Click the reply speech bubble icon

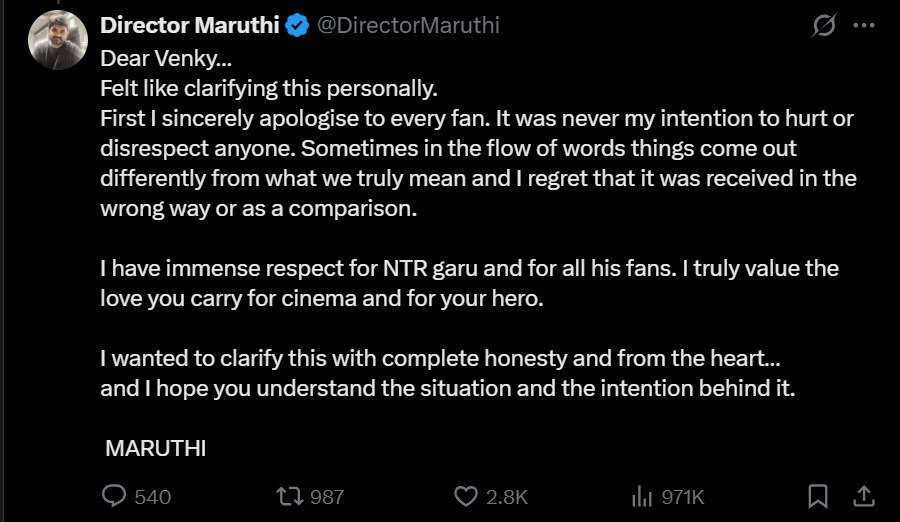coord(115,496)
